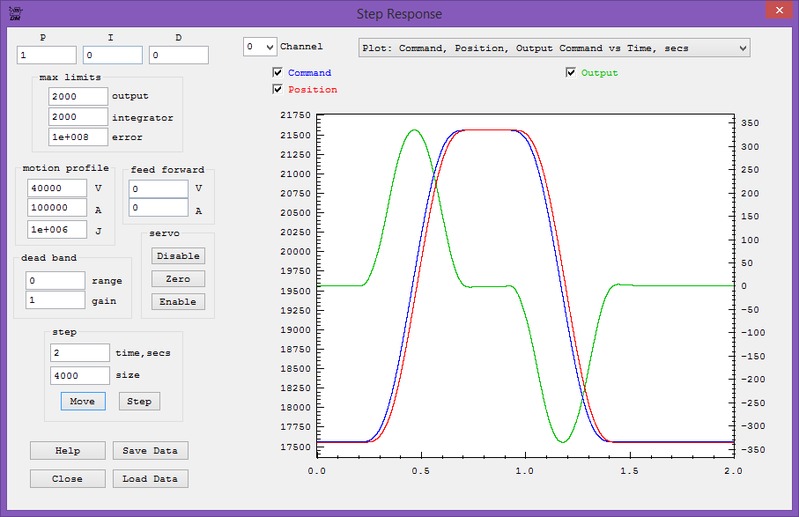
Task: Click the motion profile V field
Action: point(57,188)
